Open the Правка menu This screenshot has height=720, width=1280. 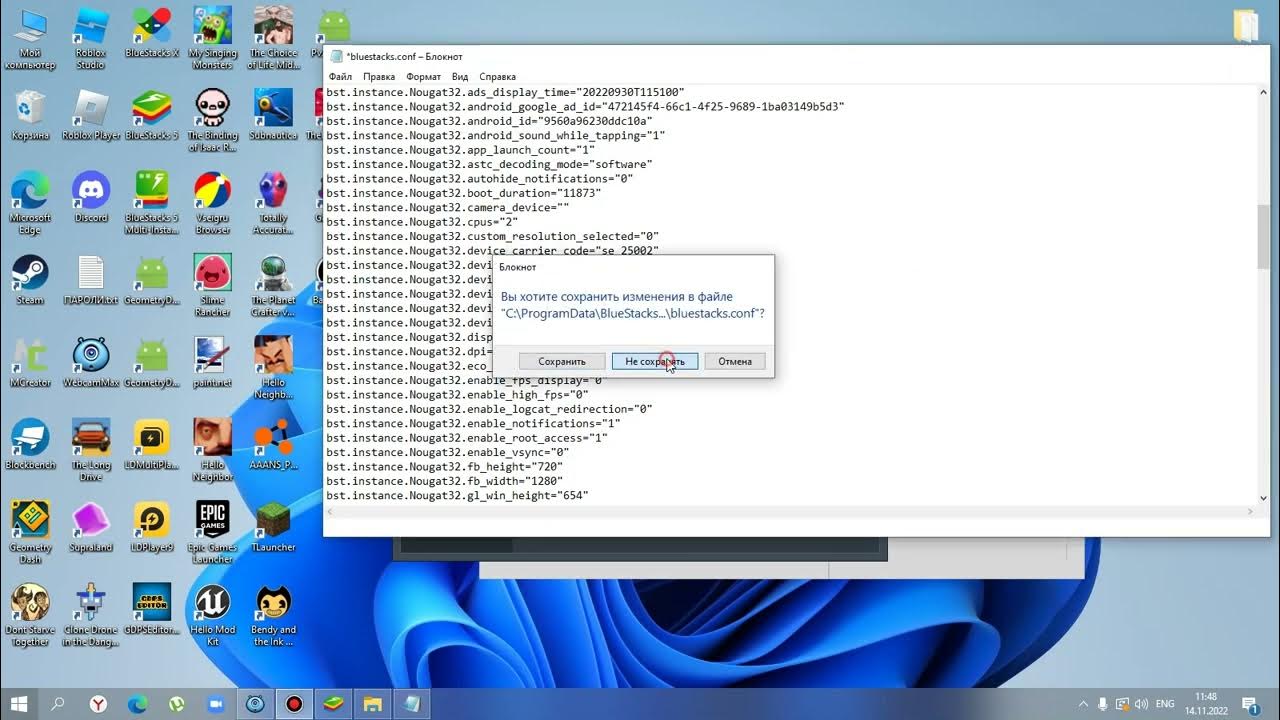[379, 77]
